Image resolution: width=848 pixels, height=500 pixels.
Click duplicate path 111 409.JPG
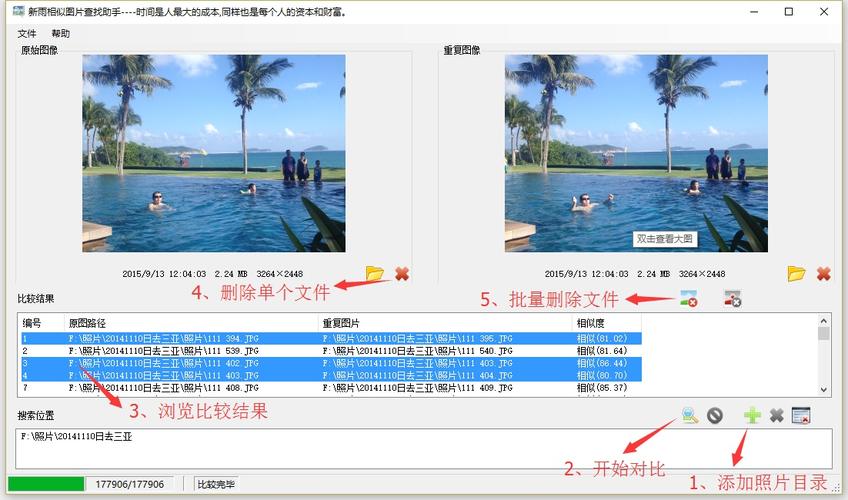click(418, 388)
